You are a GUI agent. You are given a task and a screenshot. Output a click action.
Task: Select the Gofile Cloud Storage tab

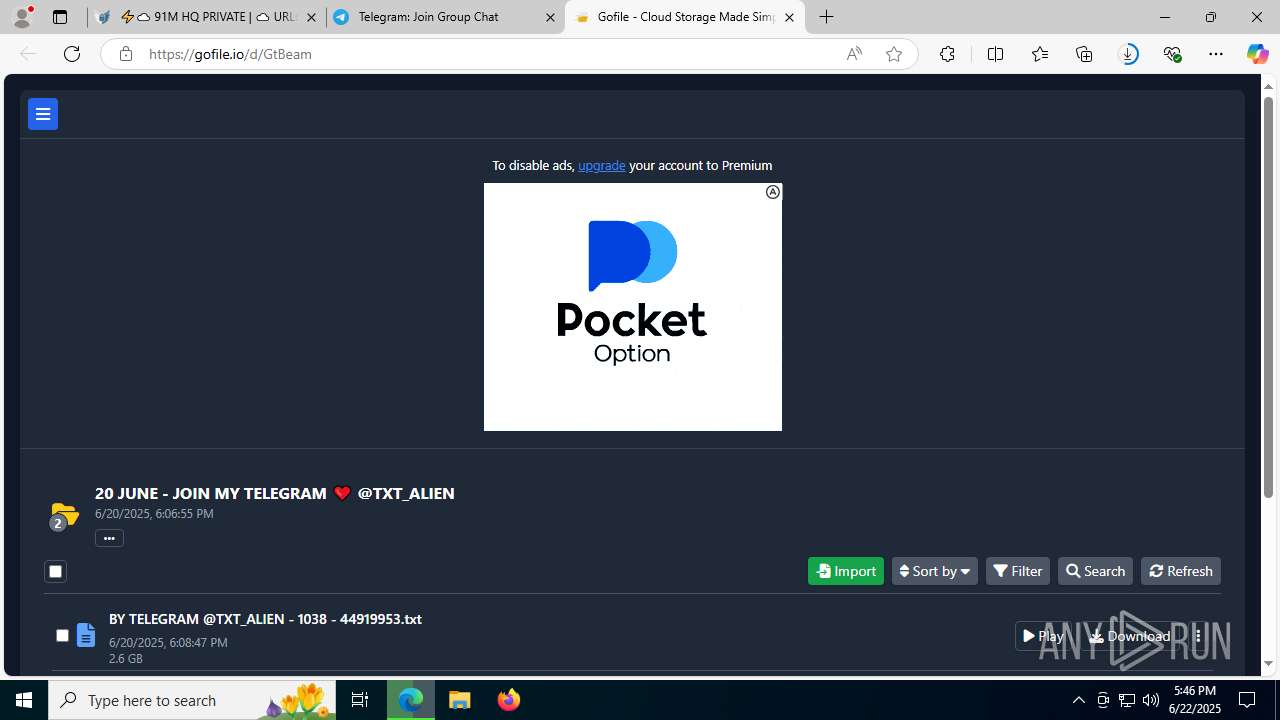click(x=685, y=17)
